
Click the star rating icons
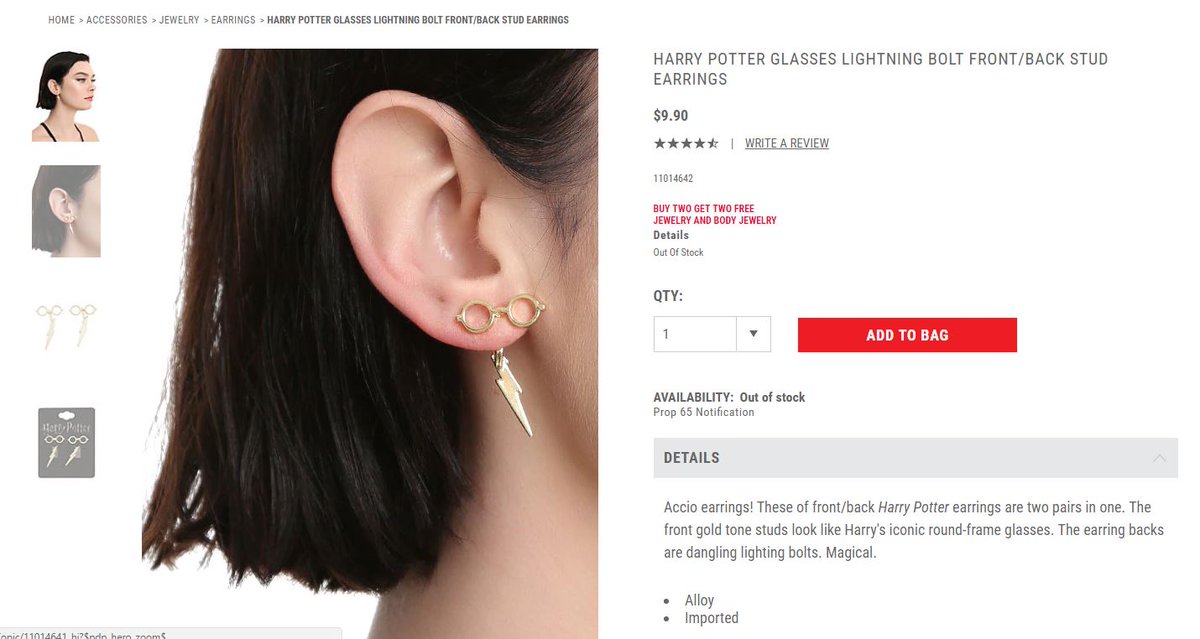pos(686,143)
